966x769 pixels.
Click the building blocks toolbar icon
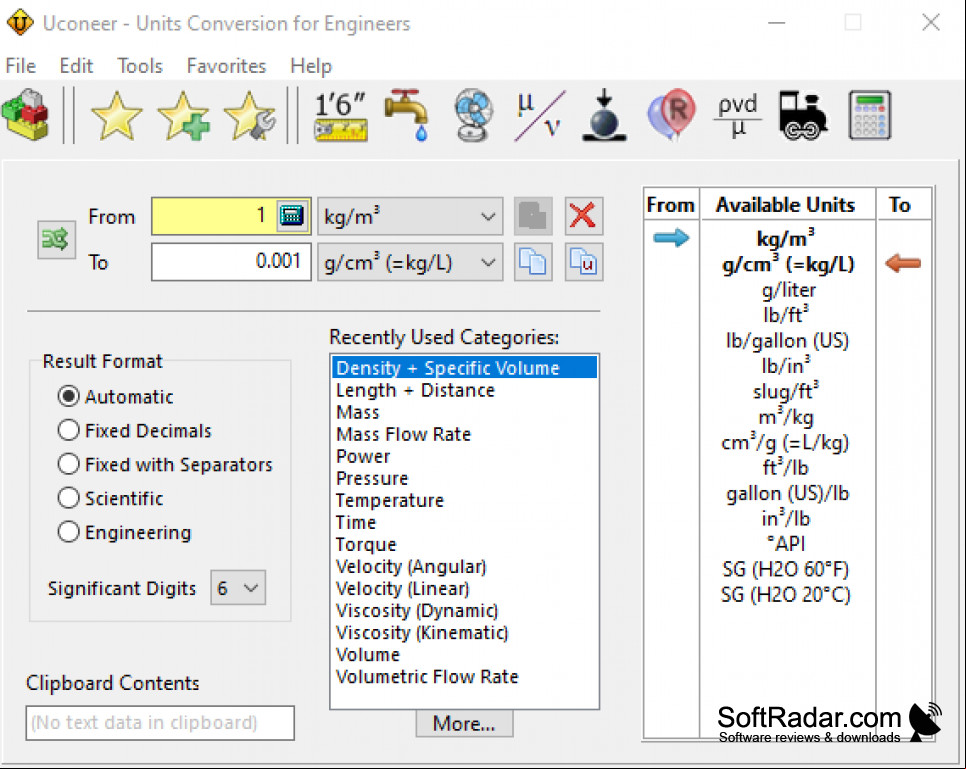tap(25, 115)
